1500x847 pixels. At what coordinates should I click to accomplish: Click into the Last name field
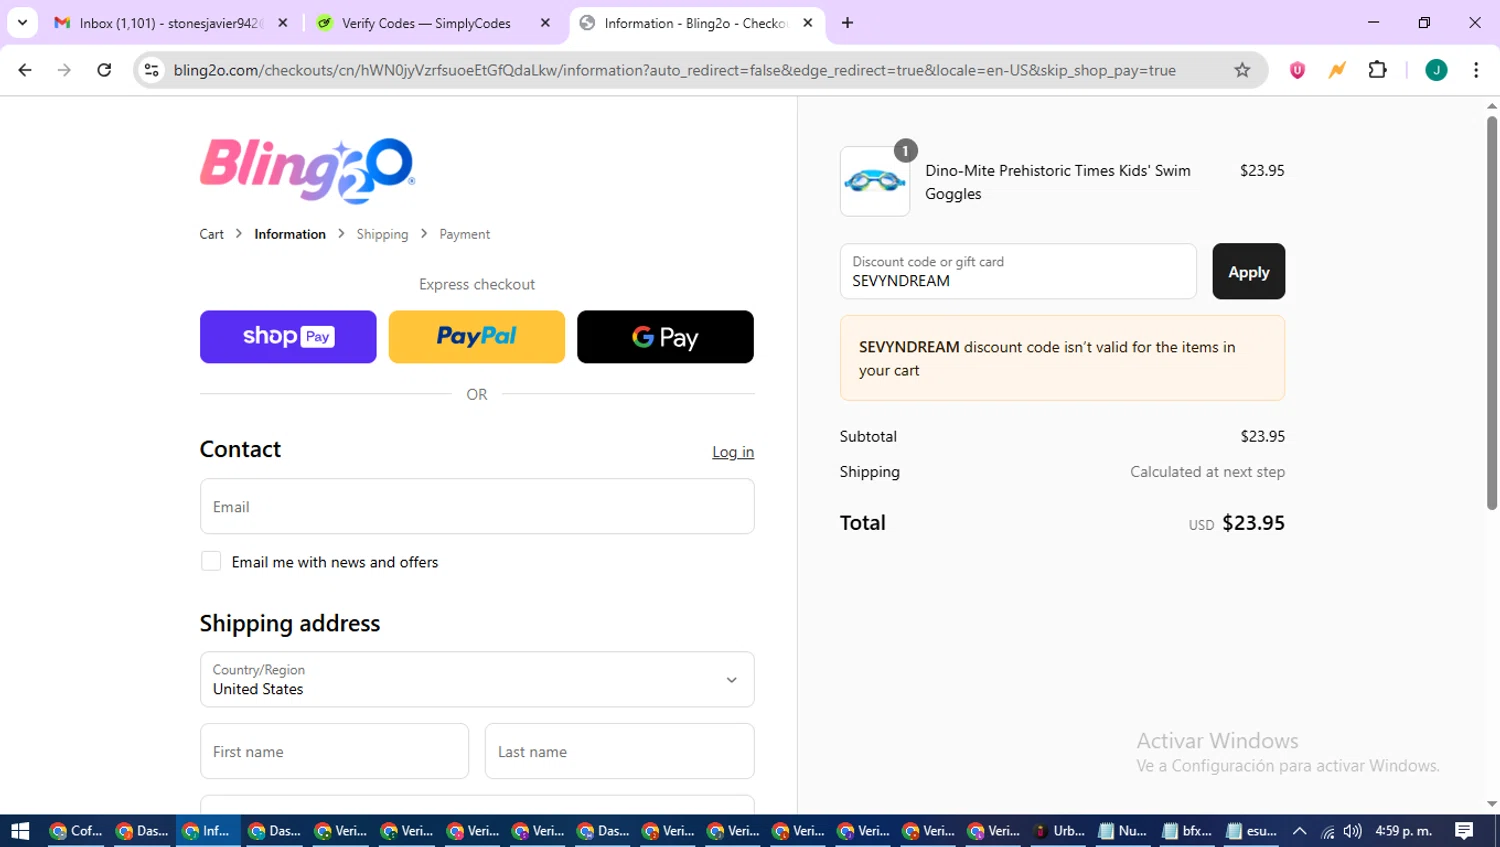(x=619, y=751)
